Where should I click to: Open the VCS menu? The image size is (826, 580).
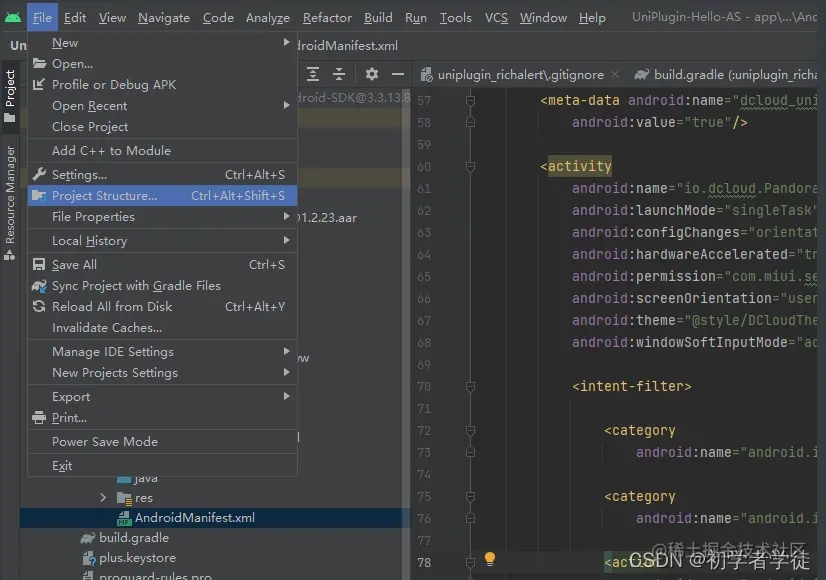(496, 18)
